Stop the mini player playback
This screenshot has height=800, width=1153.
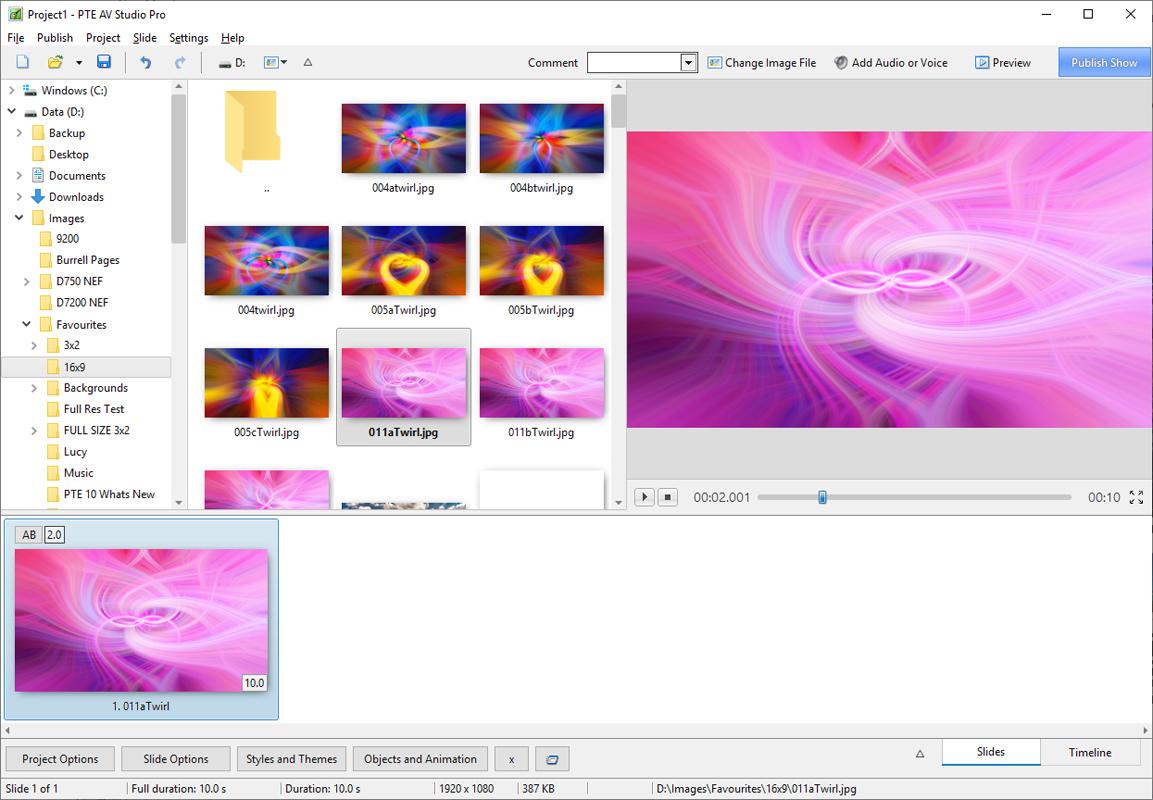point(668,497)
